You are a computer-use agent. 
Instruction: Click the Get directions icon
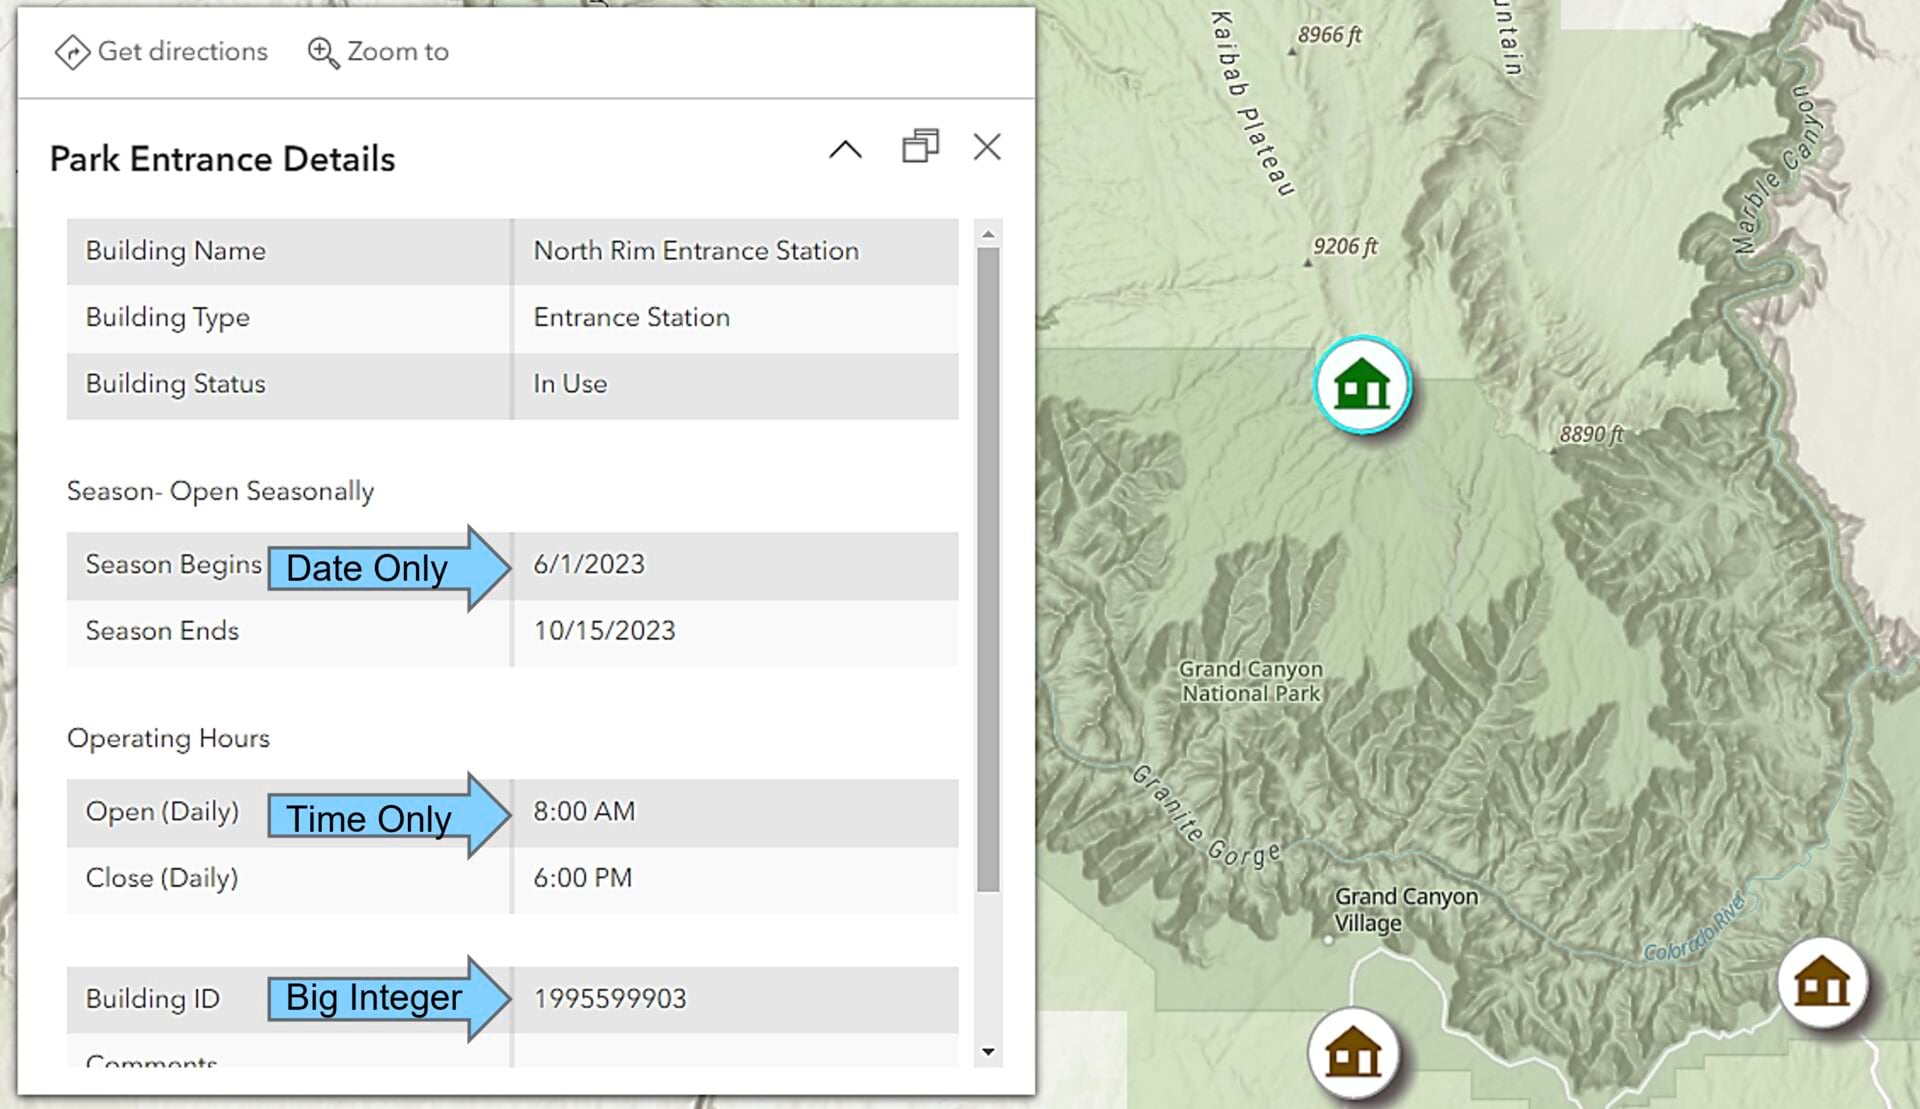72,51
